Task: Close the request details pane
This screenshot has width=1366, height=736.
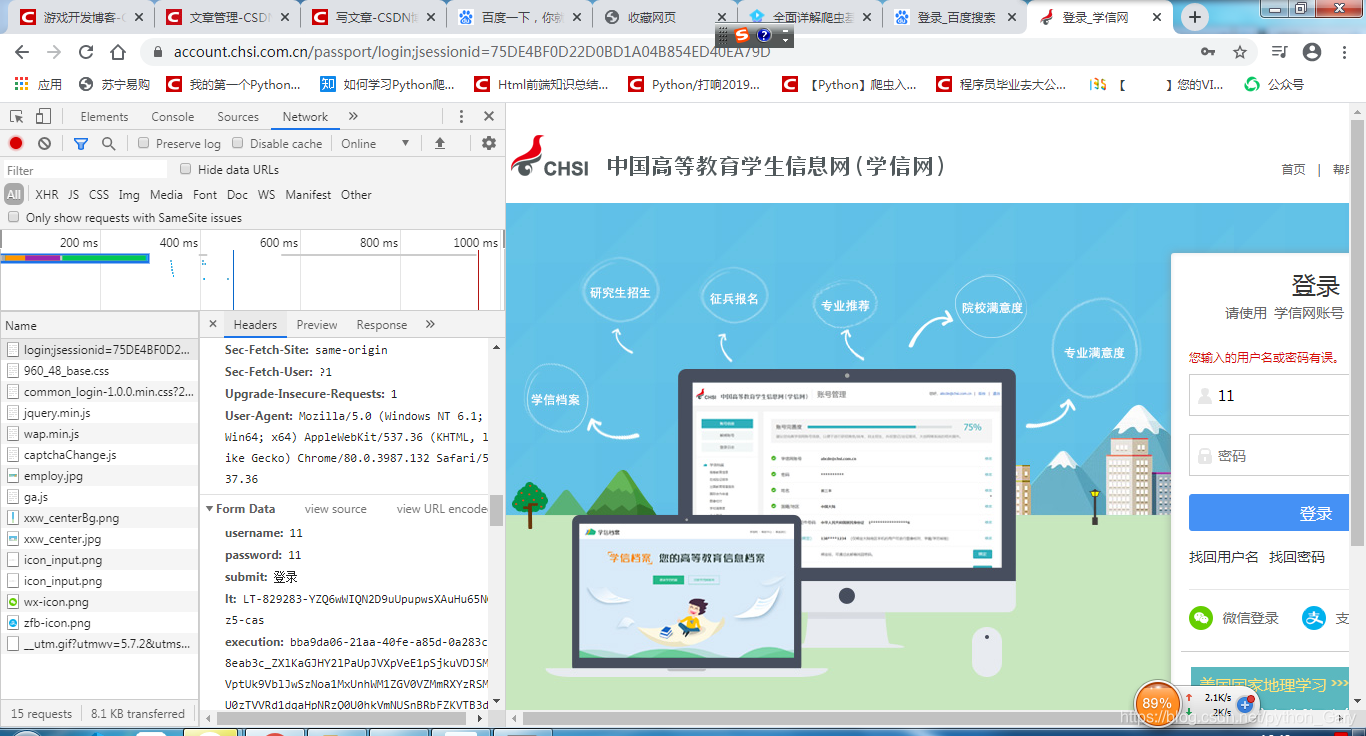Action: click(212, 324)
